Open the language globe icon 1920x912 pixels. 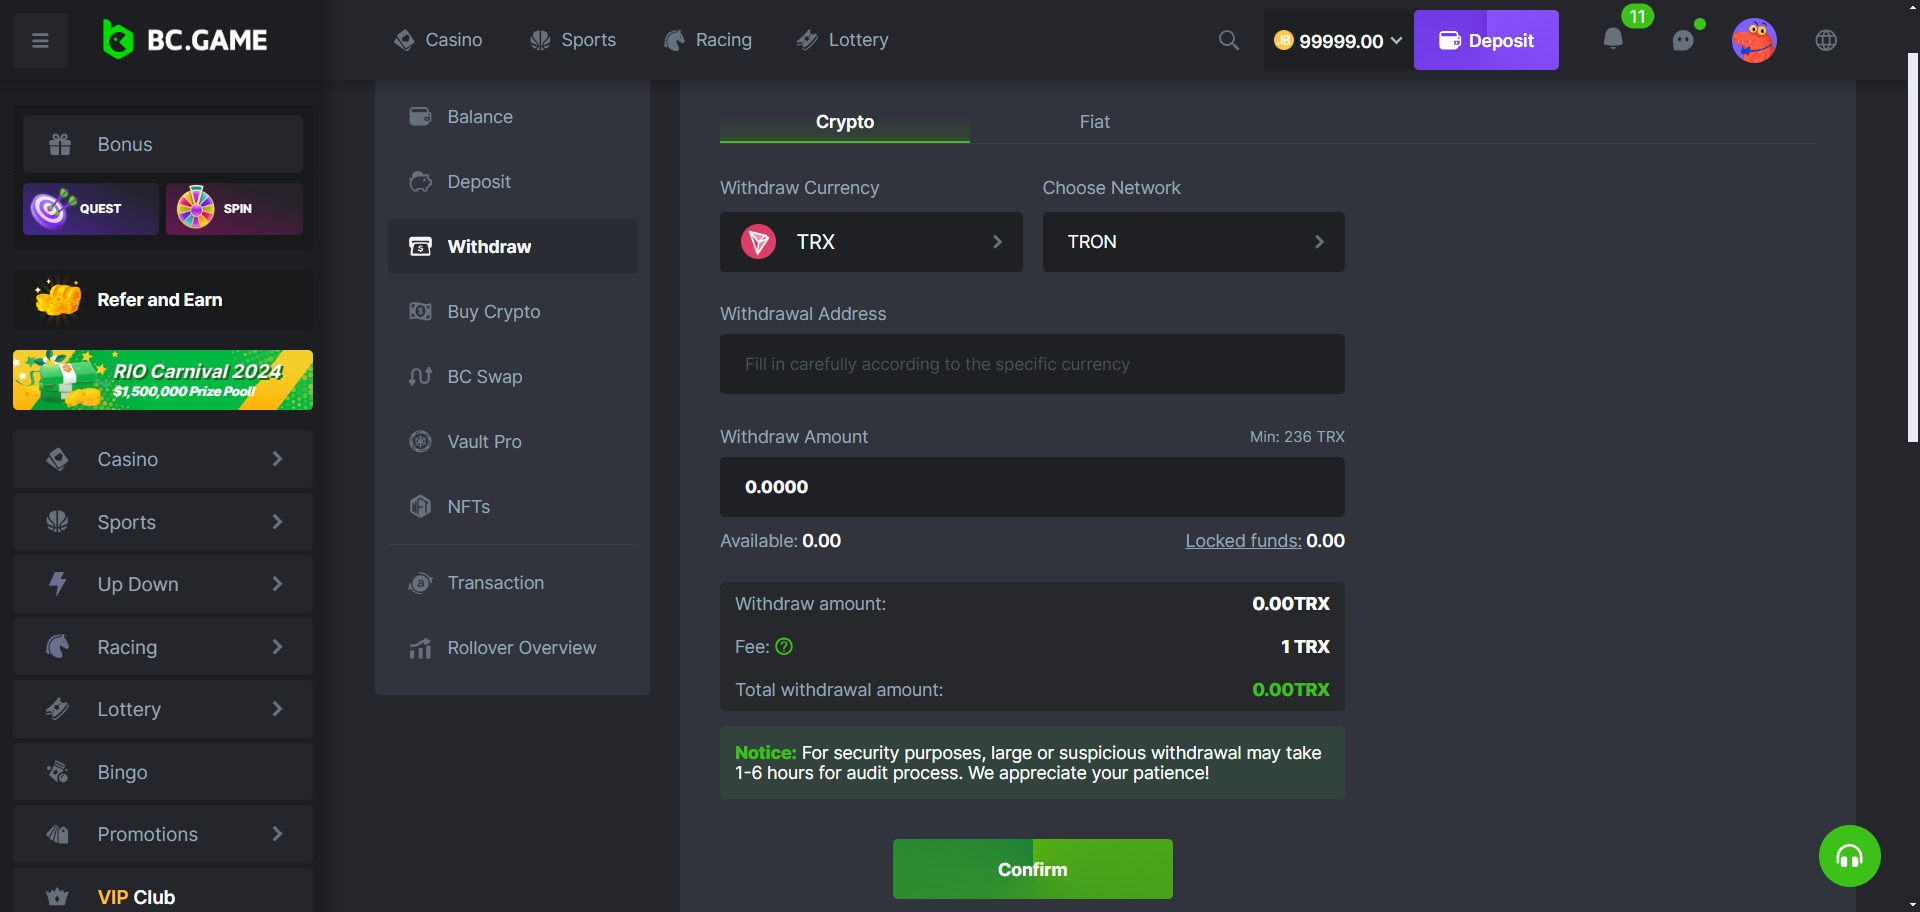(1826, 41)
